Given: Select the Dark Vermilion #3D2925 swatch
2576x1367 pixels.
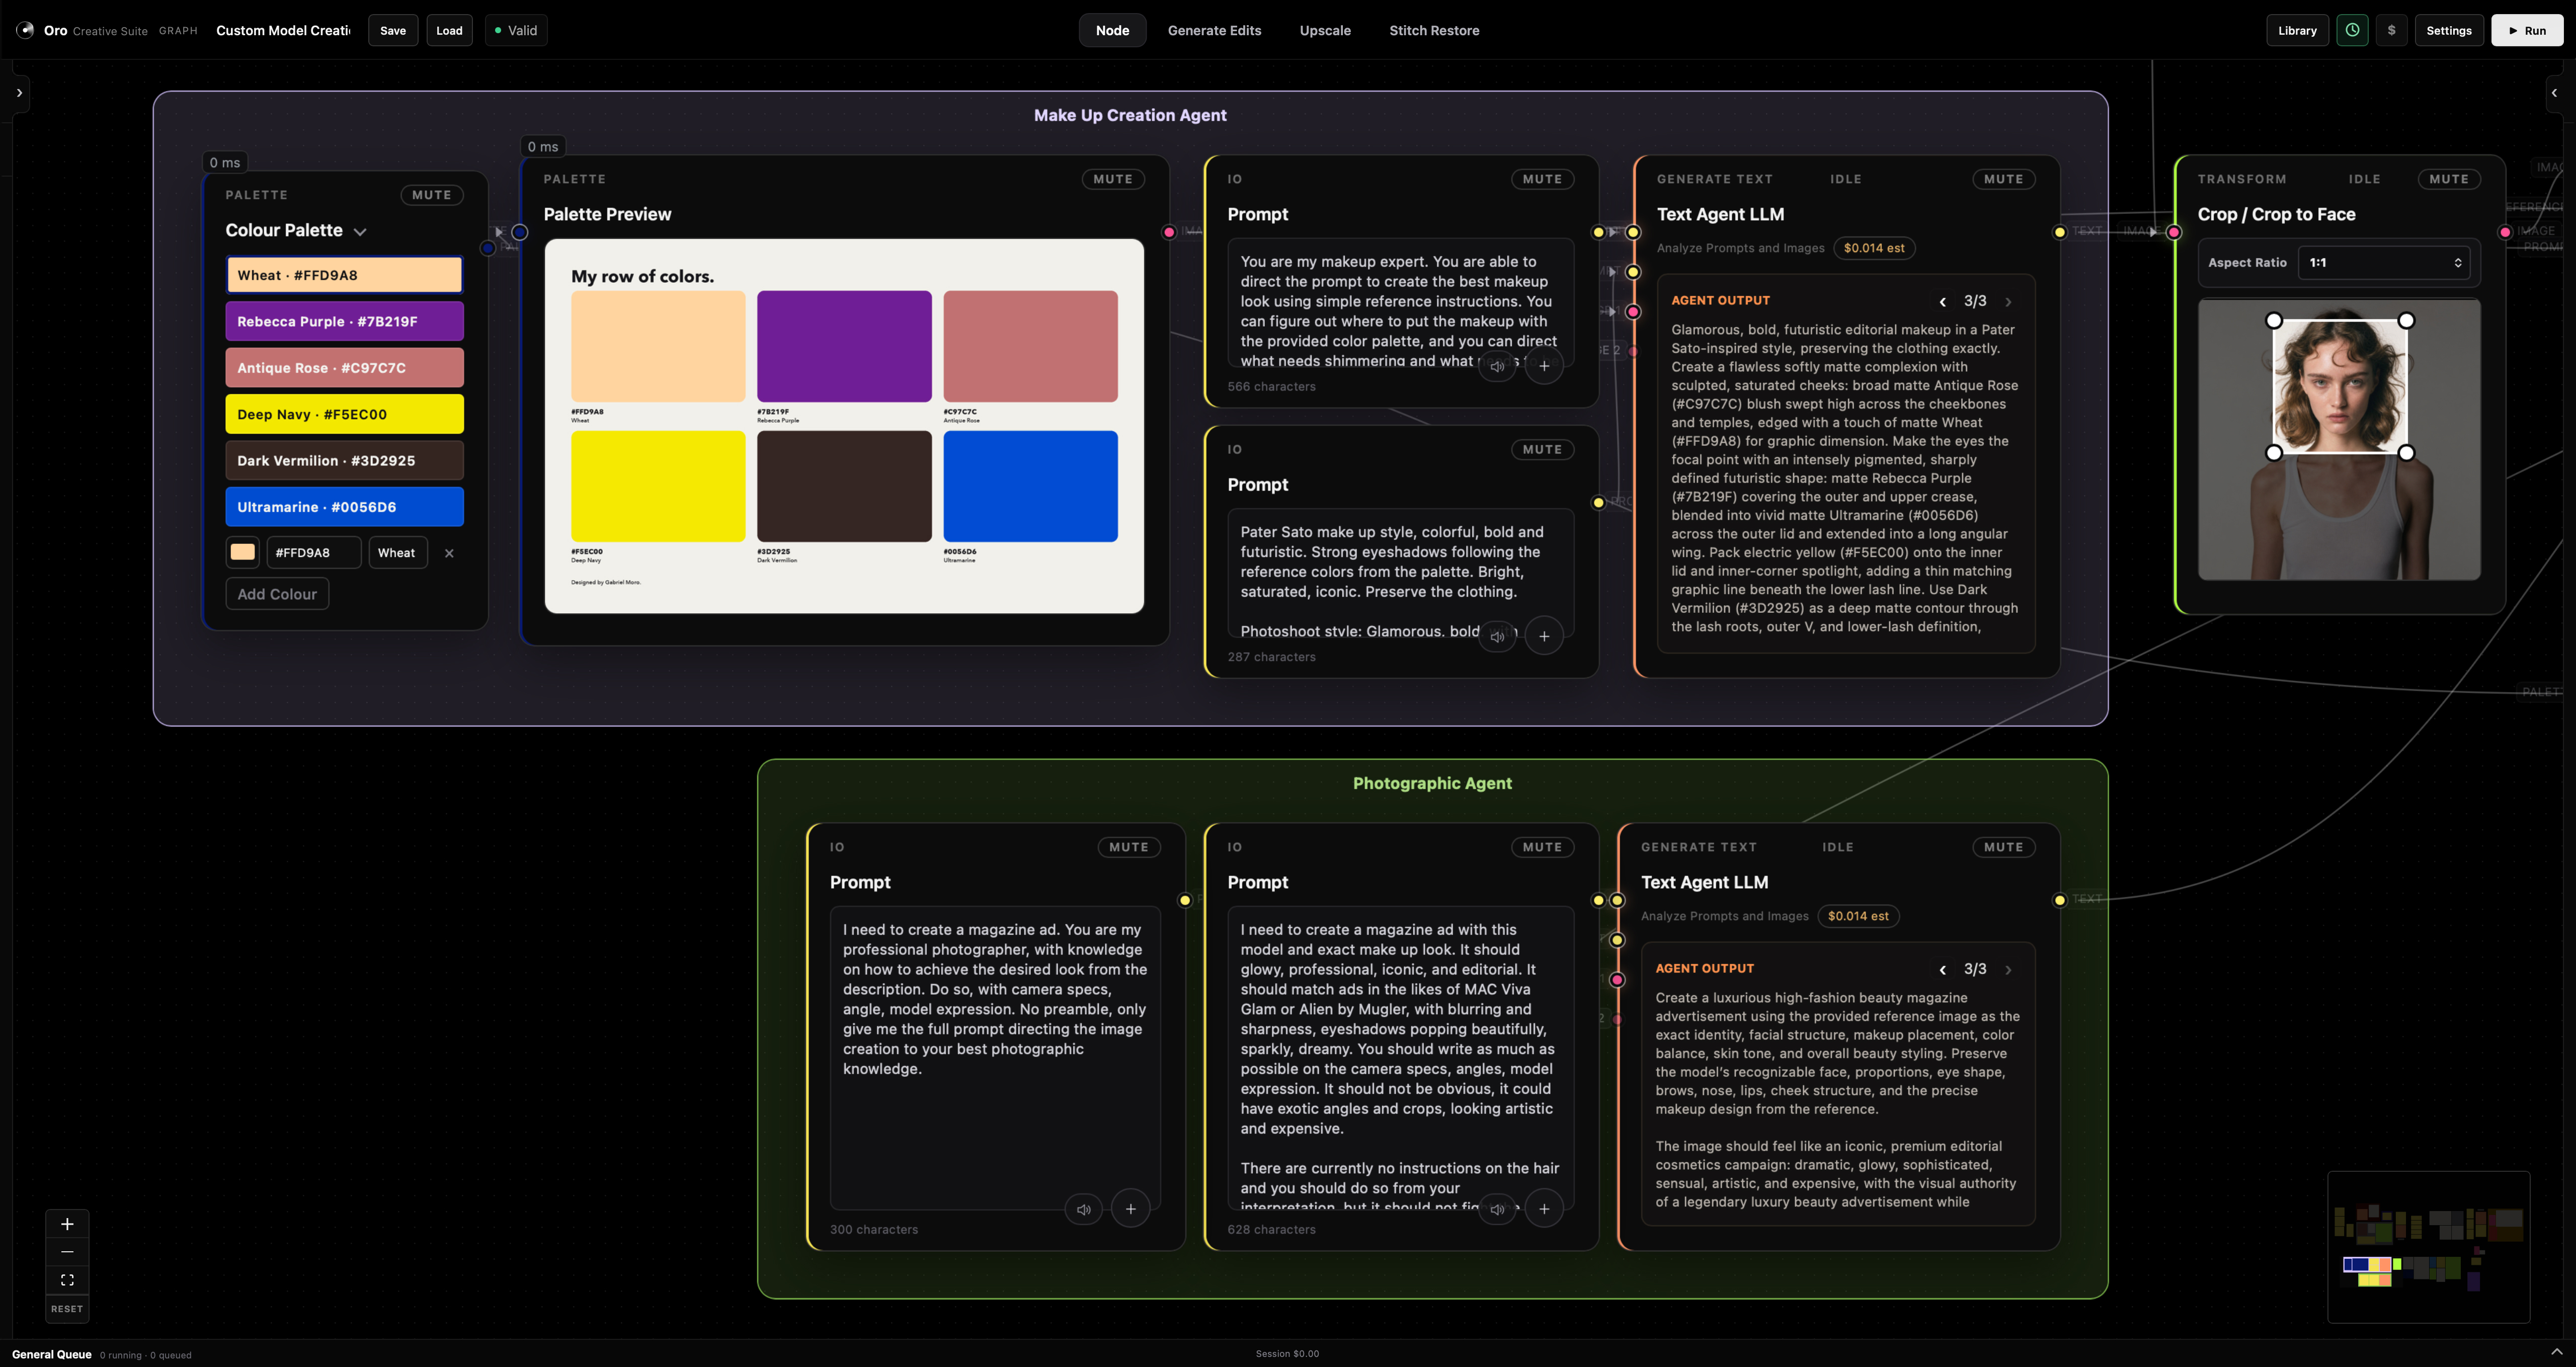Looking at the screenshot, I should 344,461.
